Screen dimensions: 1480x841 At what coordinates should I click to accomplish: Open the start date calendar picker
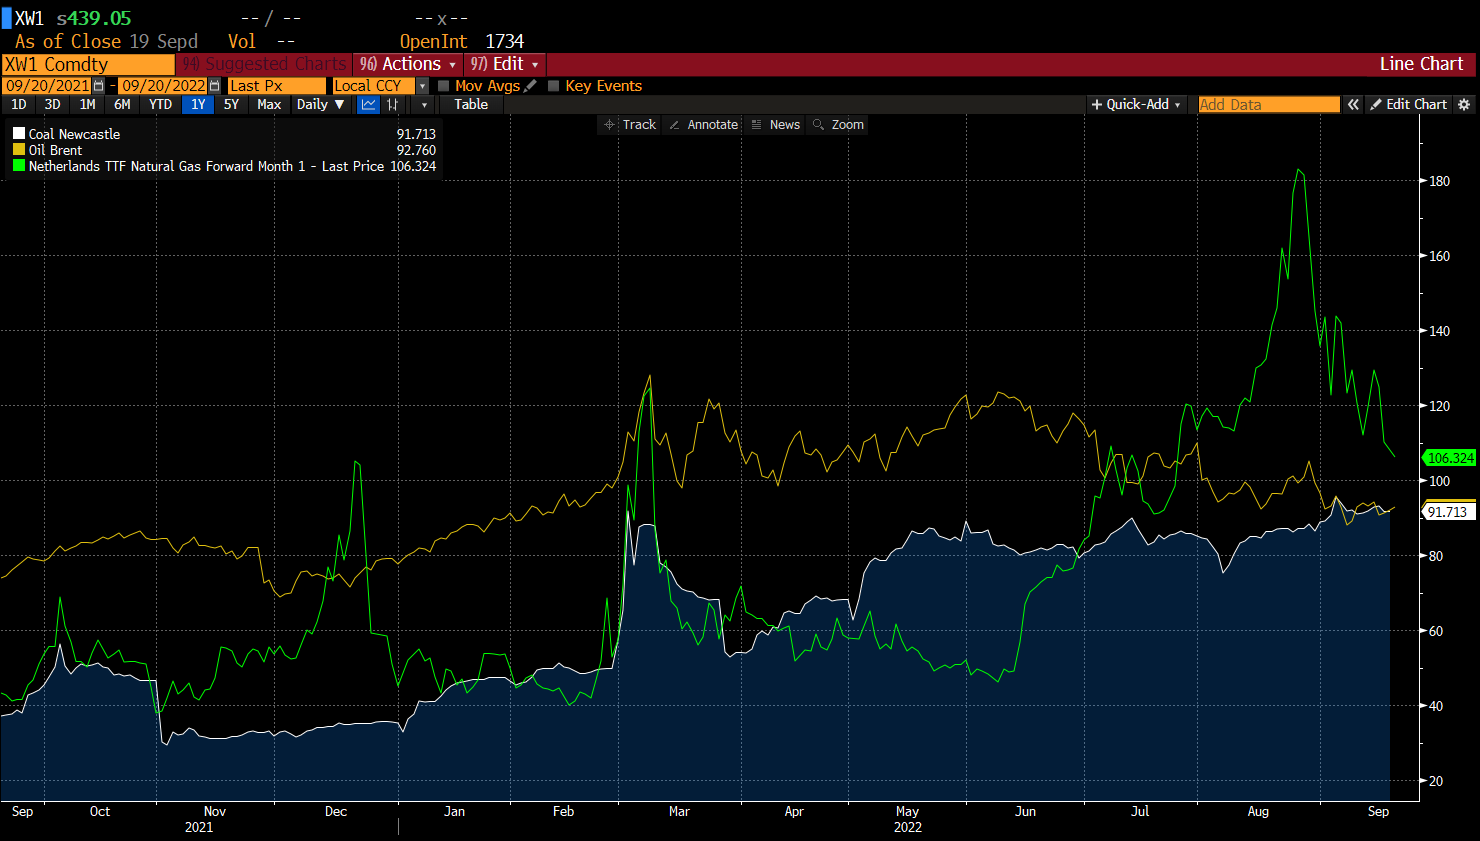pos(98,86)
